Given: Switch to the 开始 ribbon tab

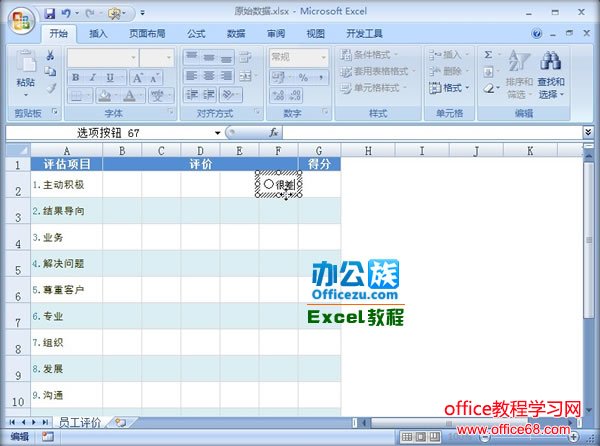Looking at the screenshot, I should pos(59,34).
